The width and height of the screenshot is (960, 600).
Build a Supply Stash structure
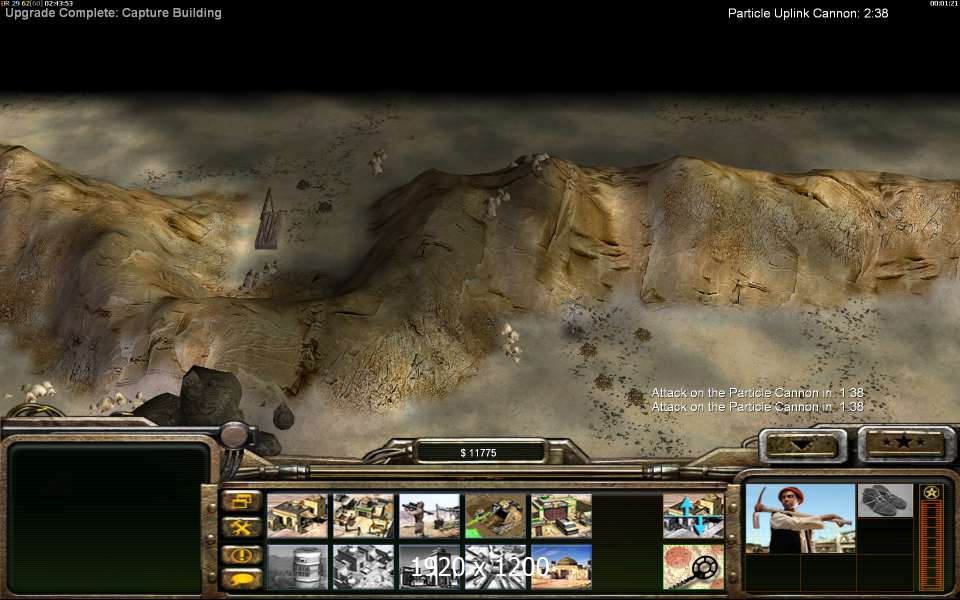pos(297,516)
